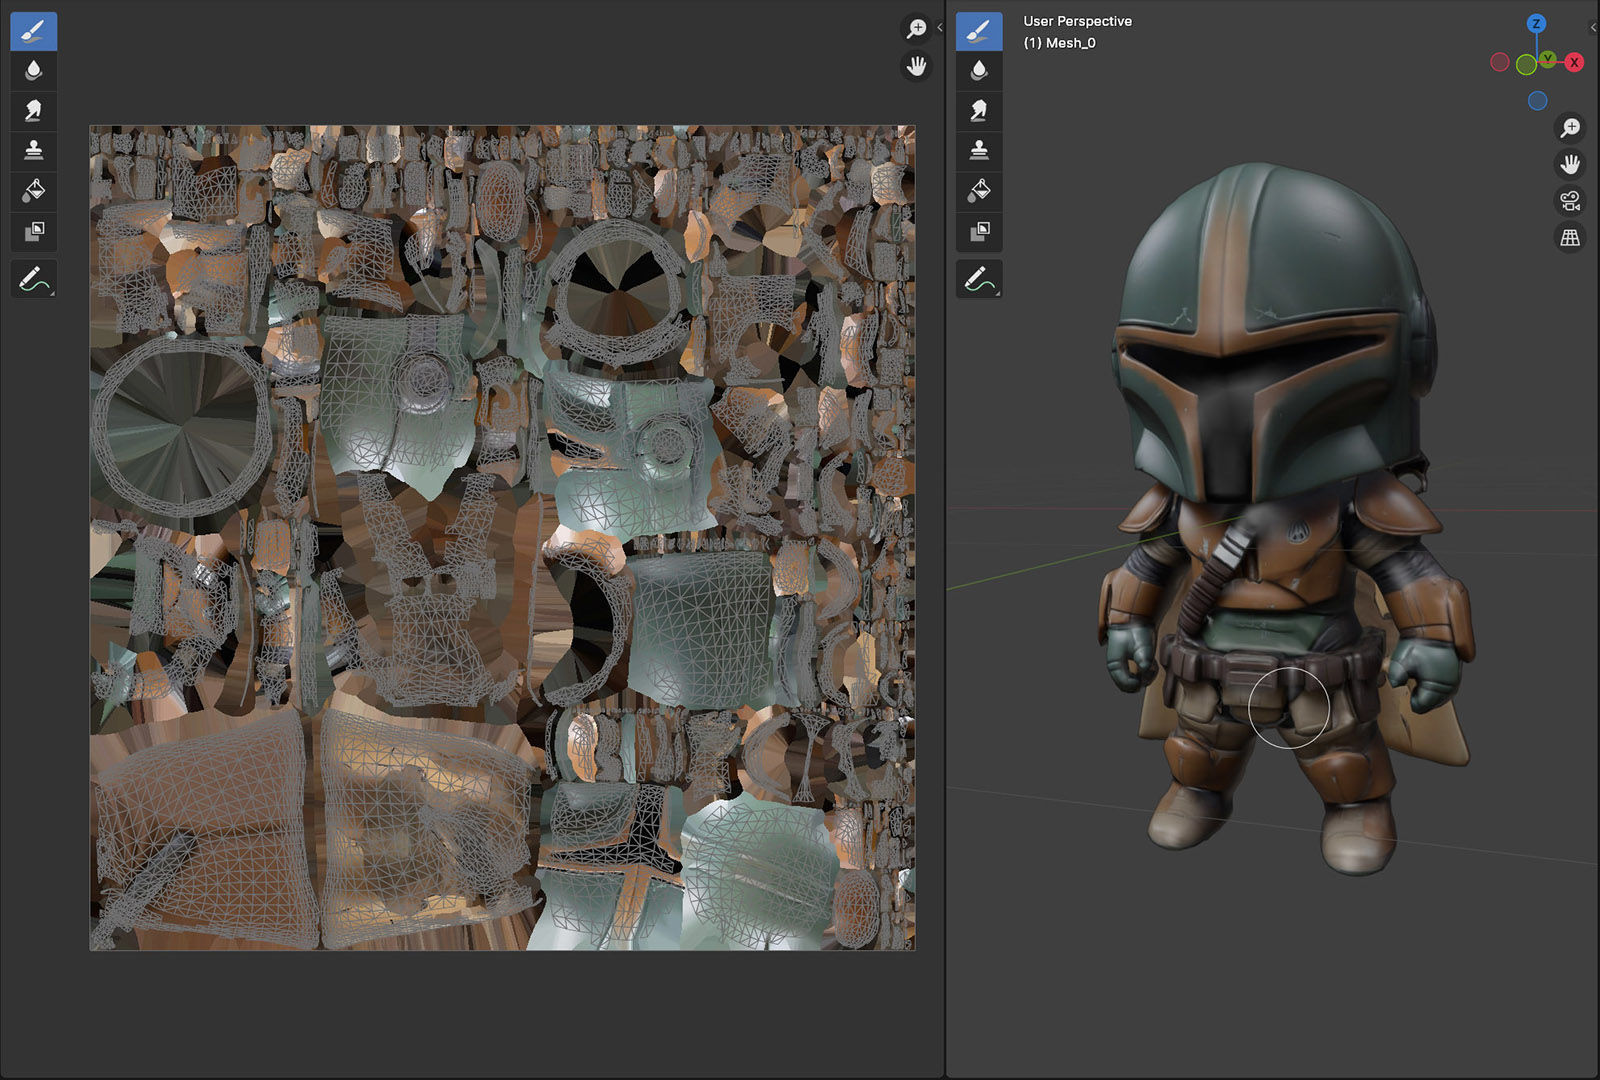Click the zoom magnifier in the image editor
This screenshot has height=1080, width=1600.
click(x=916, y=29)
